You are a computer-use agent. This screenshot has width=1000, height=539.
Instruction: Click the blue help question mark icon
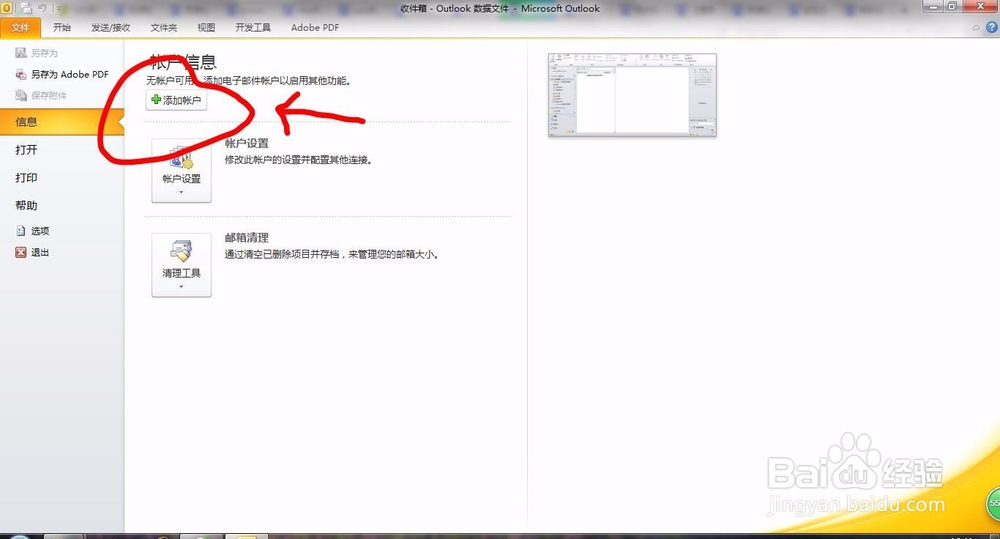tap(992, 27)
